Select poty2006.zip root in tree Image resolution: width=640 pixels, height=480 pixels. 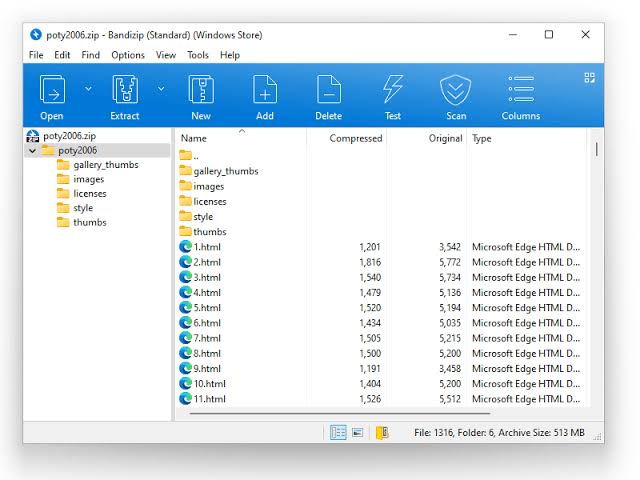tap(69, 136)
